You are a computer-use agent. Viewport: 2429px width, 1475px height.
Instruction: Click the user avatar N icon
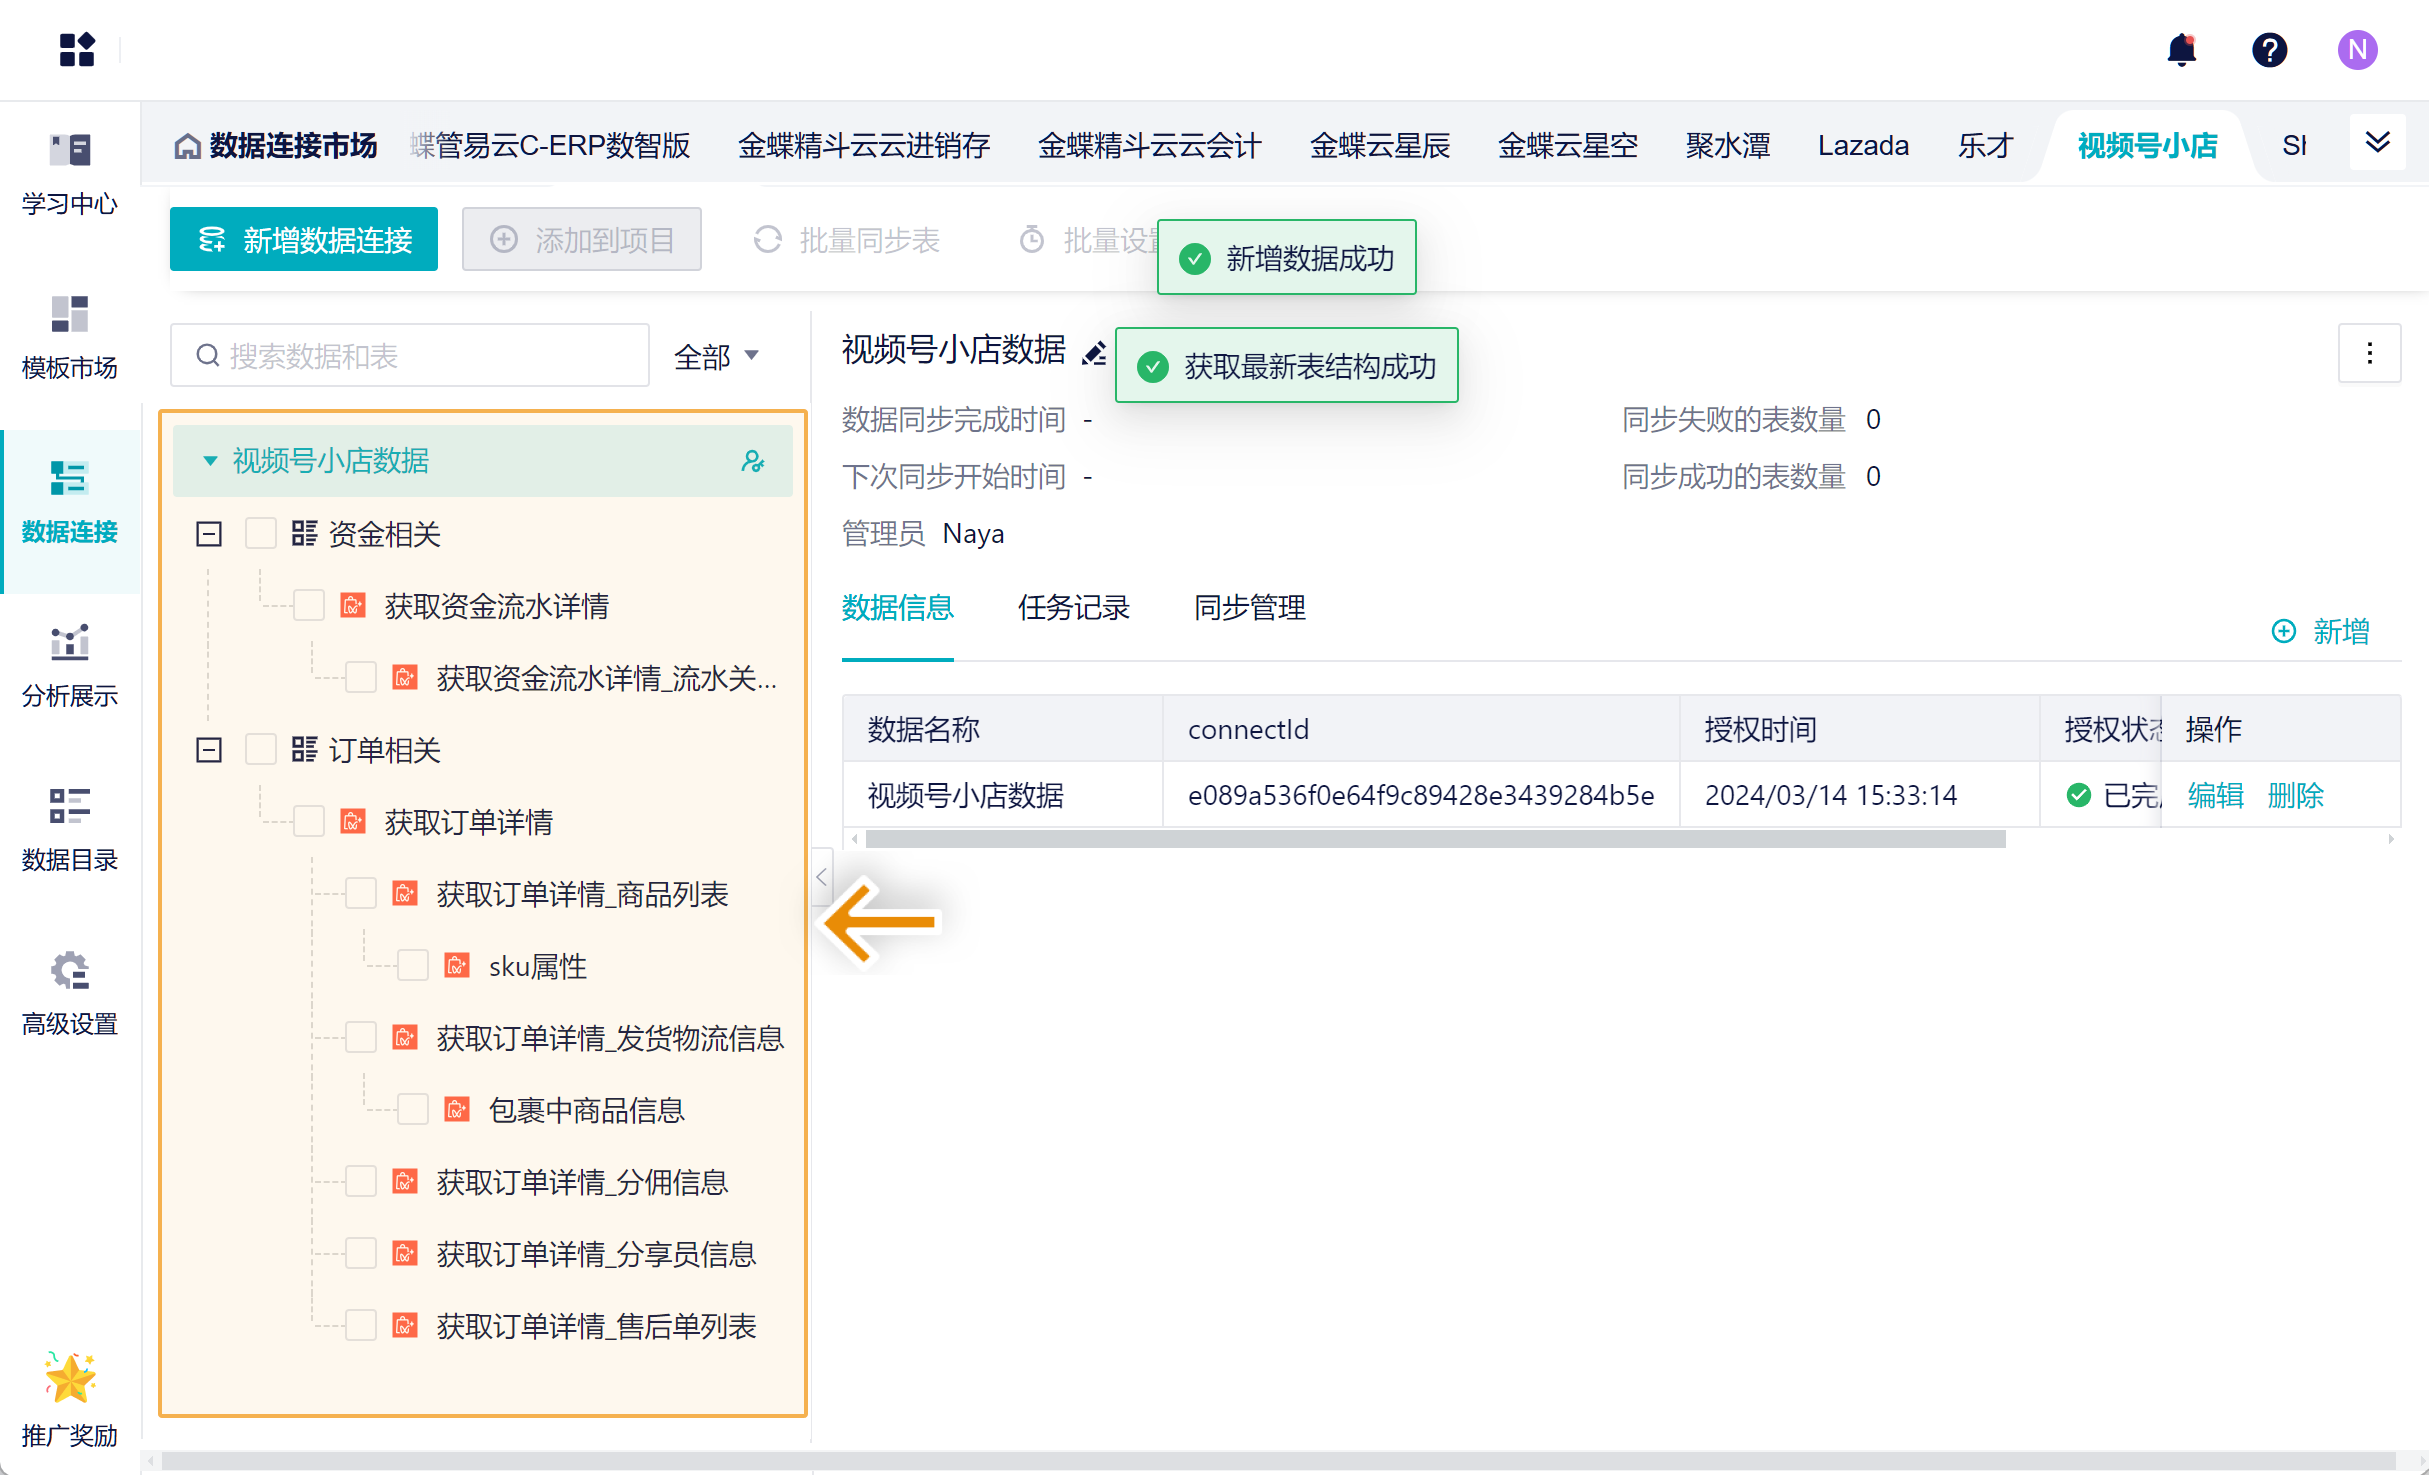(2357, 50)
